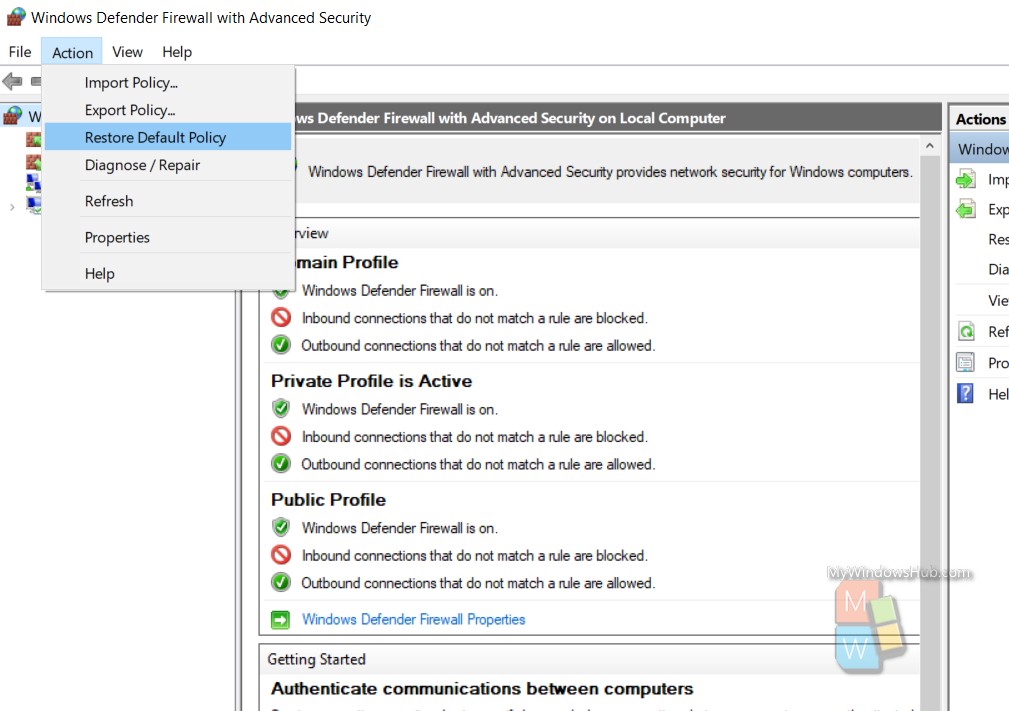Click the Public Profile firewall-on shield icon

(x=281, y=528)
